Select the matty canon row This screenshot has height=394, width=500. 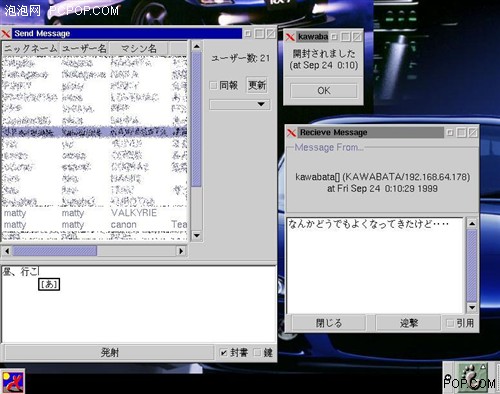click(95, 224)
